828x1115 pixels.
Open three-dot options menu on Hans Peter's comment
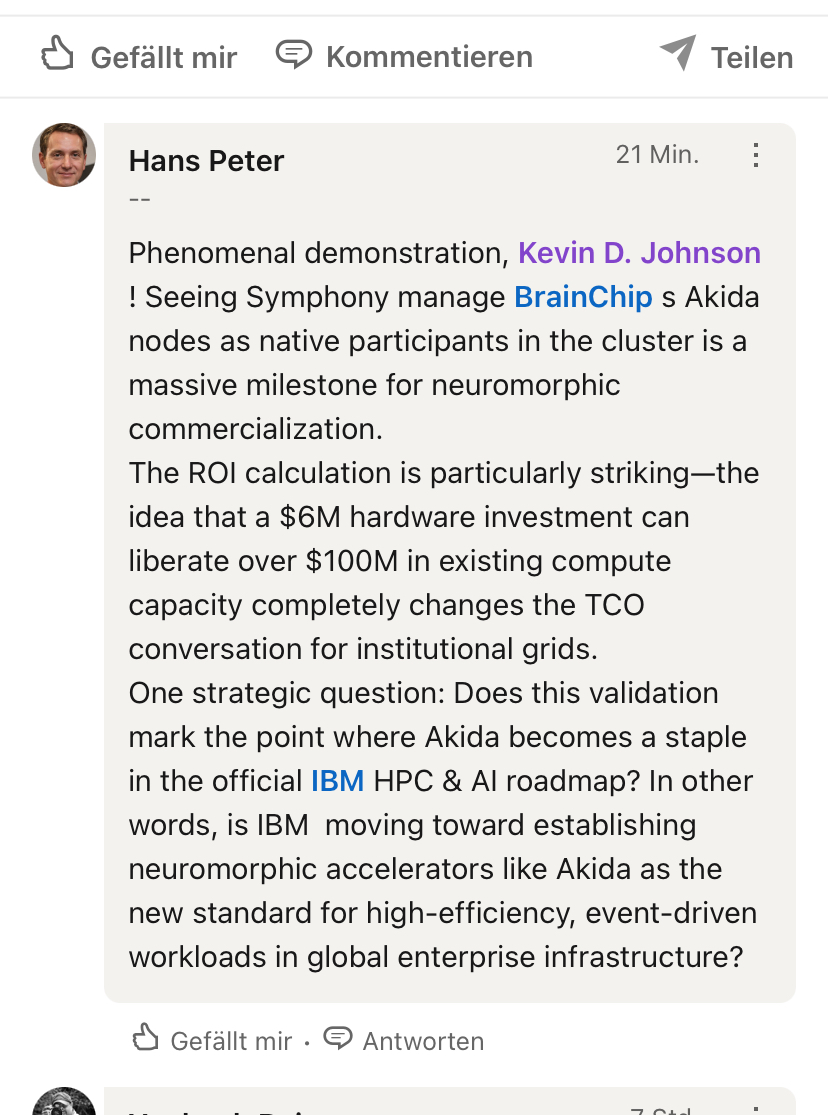click(x=756, y=155)
